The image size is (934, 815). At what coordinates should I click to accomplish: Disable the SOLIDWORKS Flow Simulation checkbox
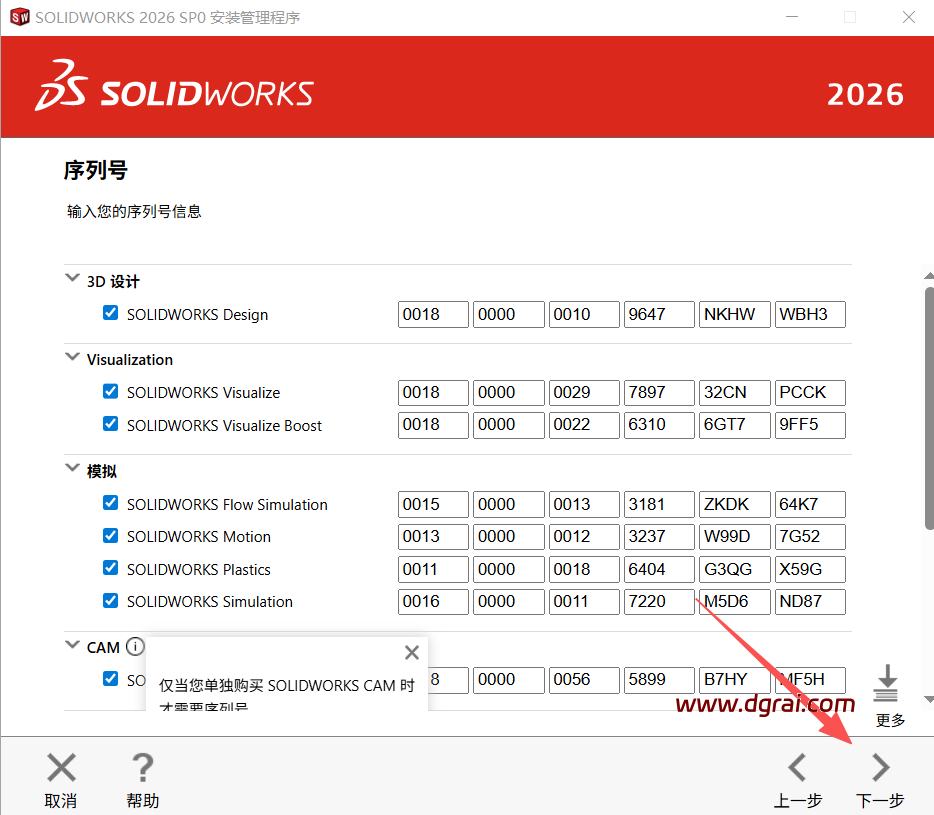[111, 504]
